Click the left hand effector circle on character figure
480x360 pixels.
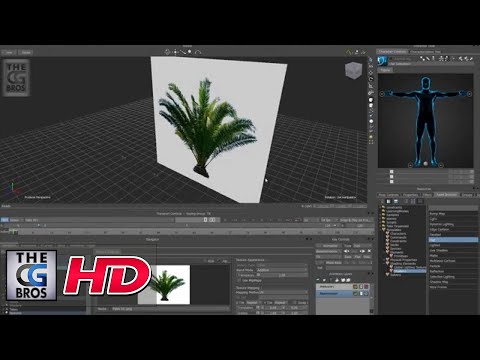[382, 94]
